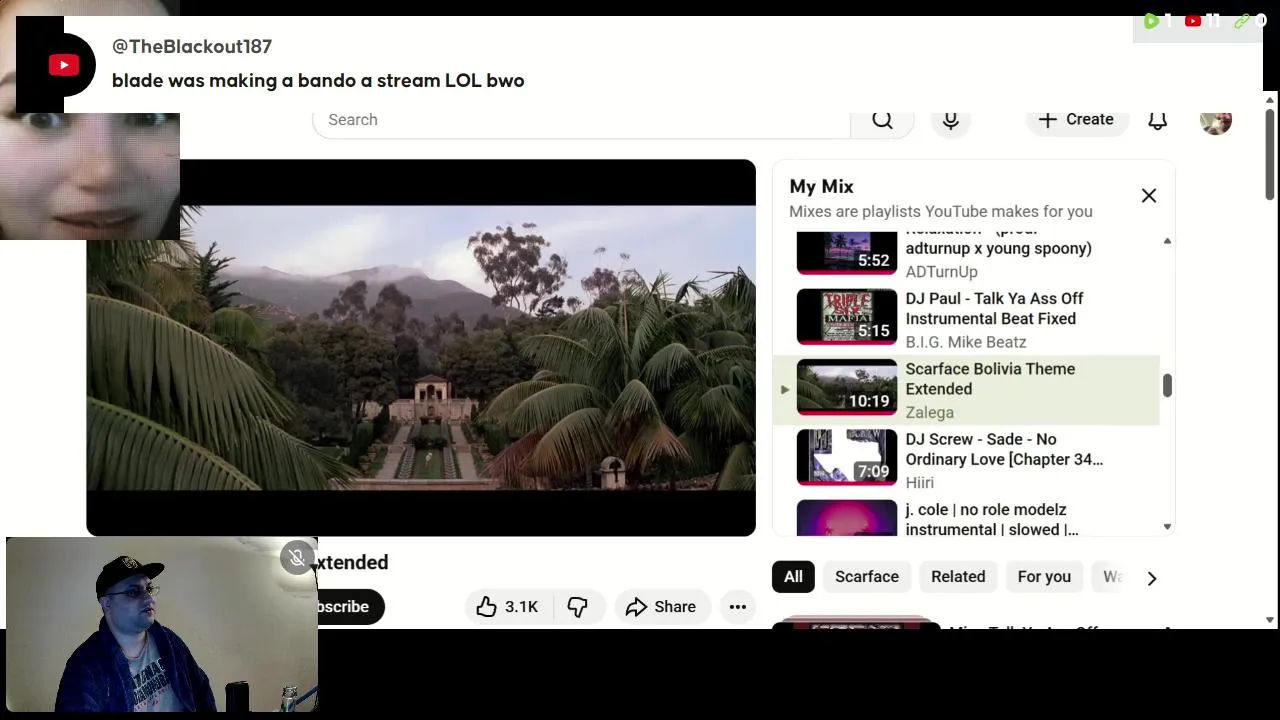Click channel name B.I.G. Mike Beatz
Screen dimensions: 1280x720
966,342
